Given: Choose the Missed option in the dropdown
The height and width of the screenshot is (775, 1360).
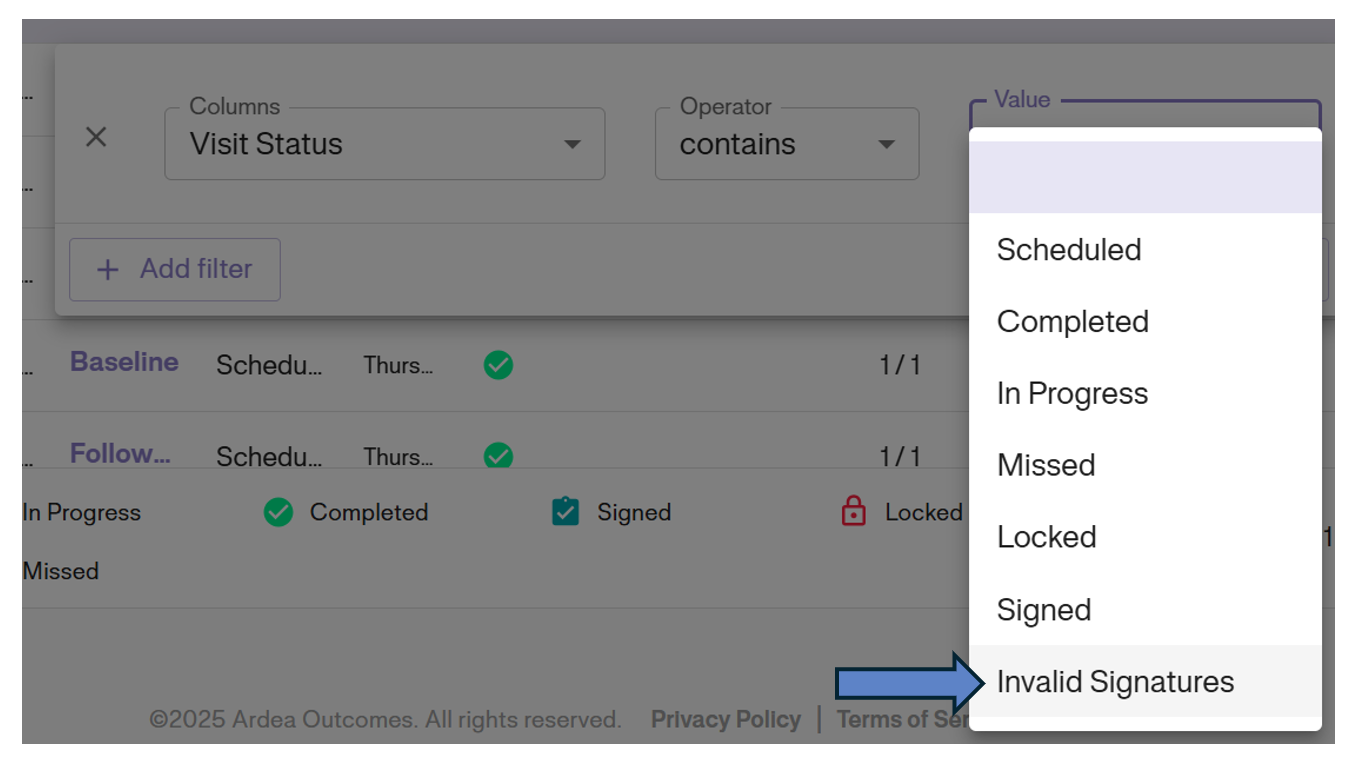Looking at the screenshot, I should [x=1045, y=465].
